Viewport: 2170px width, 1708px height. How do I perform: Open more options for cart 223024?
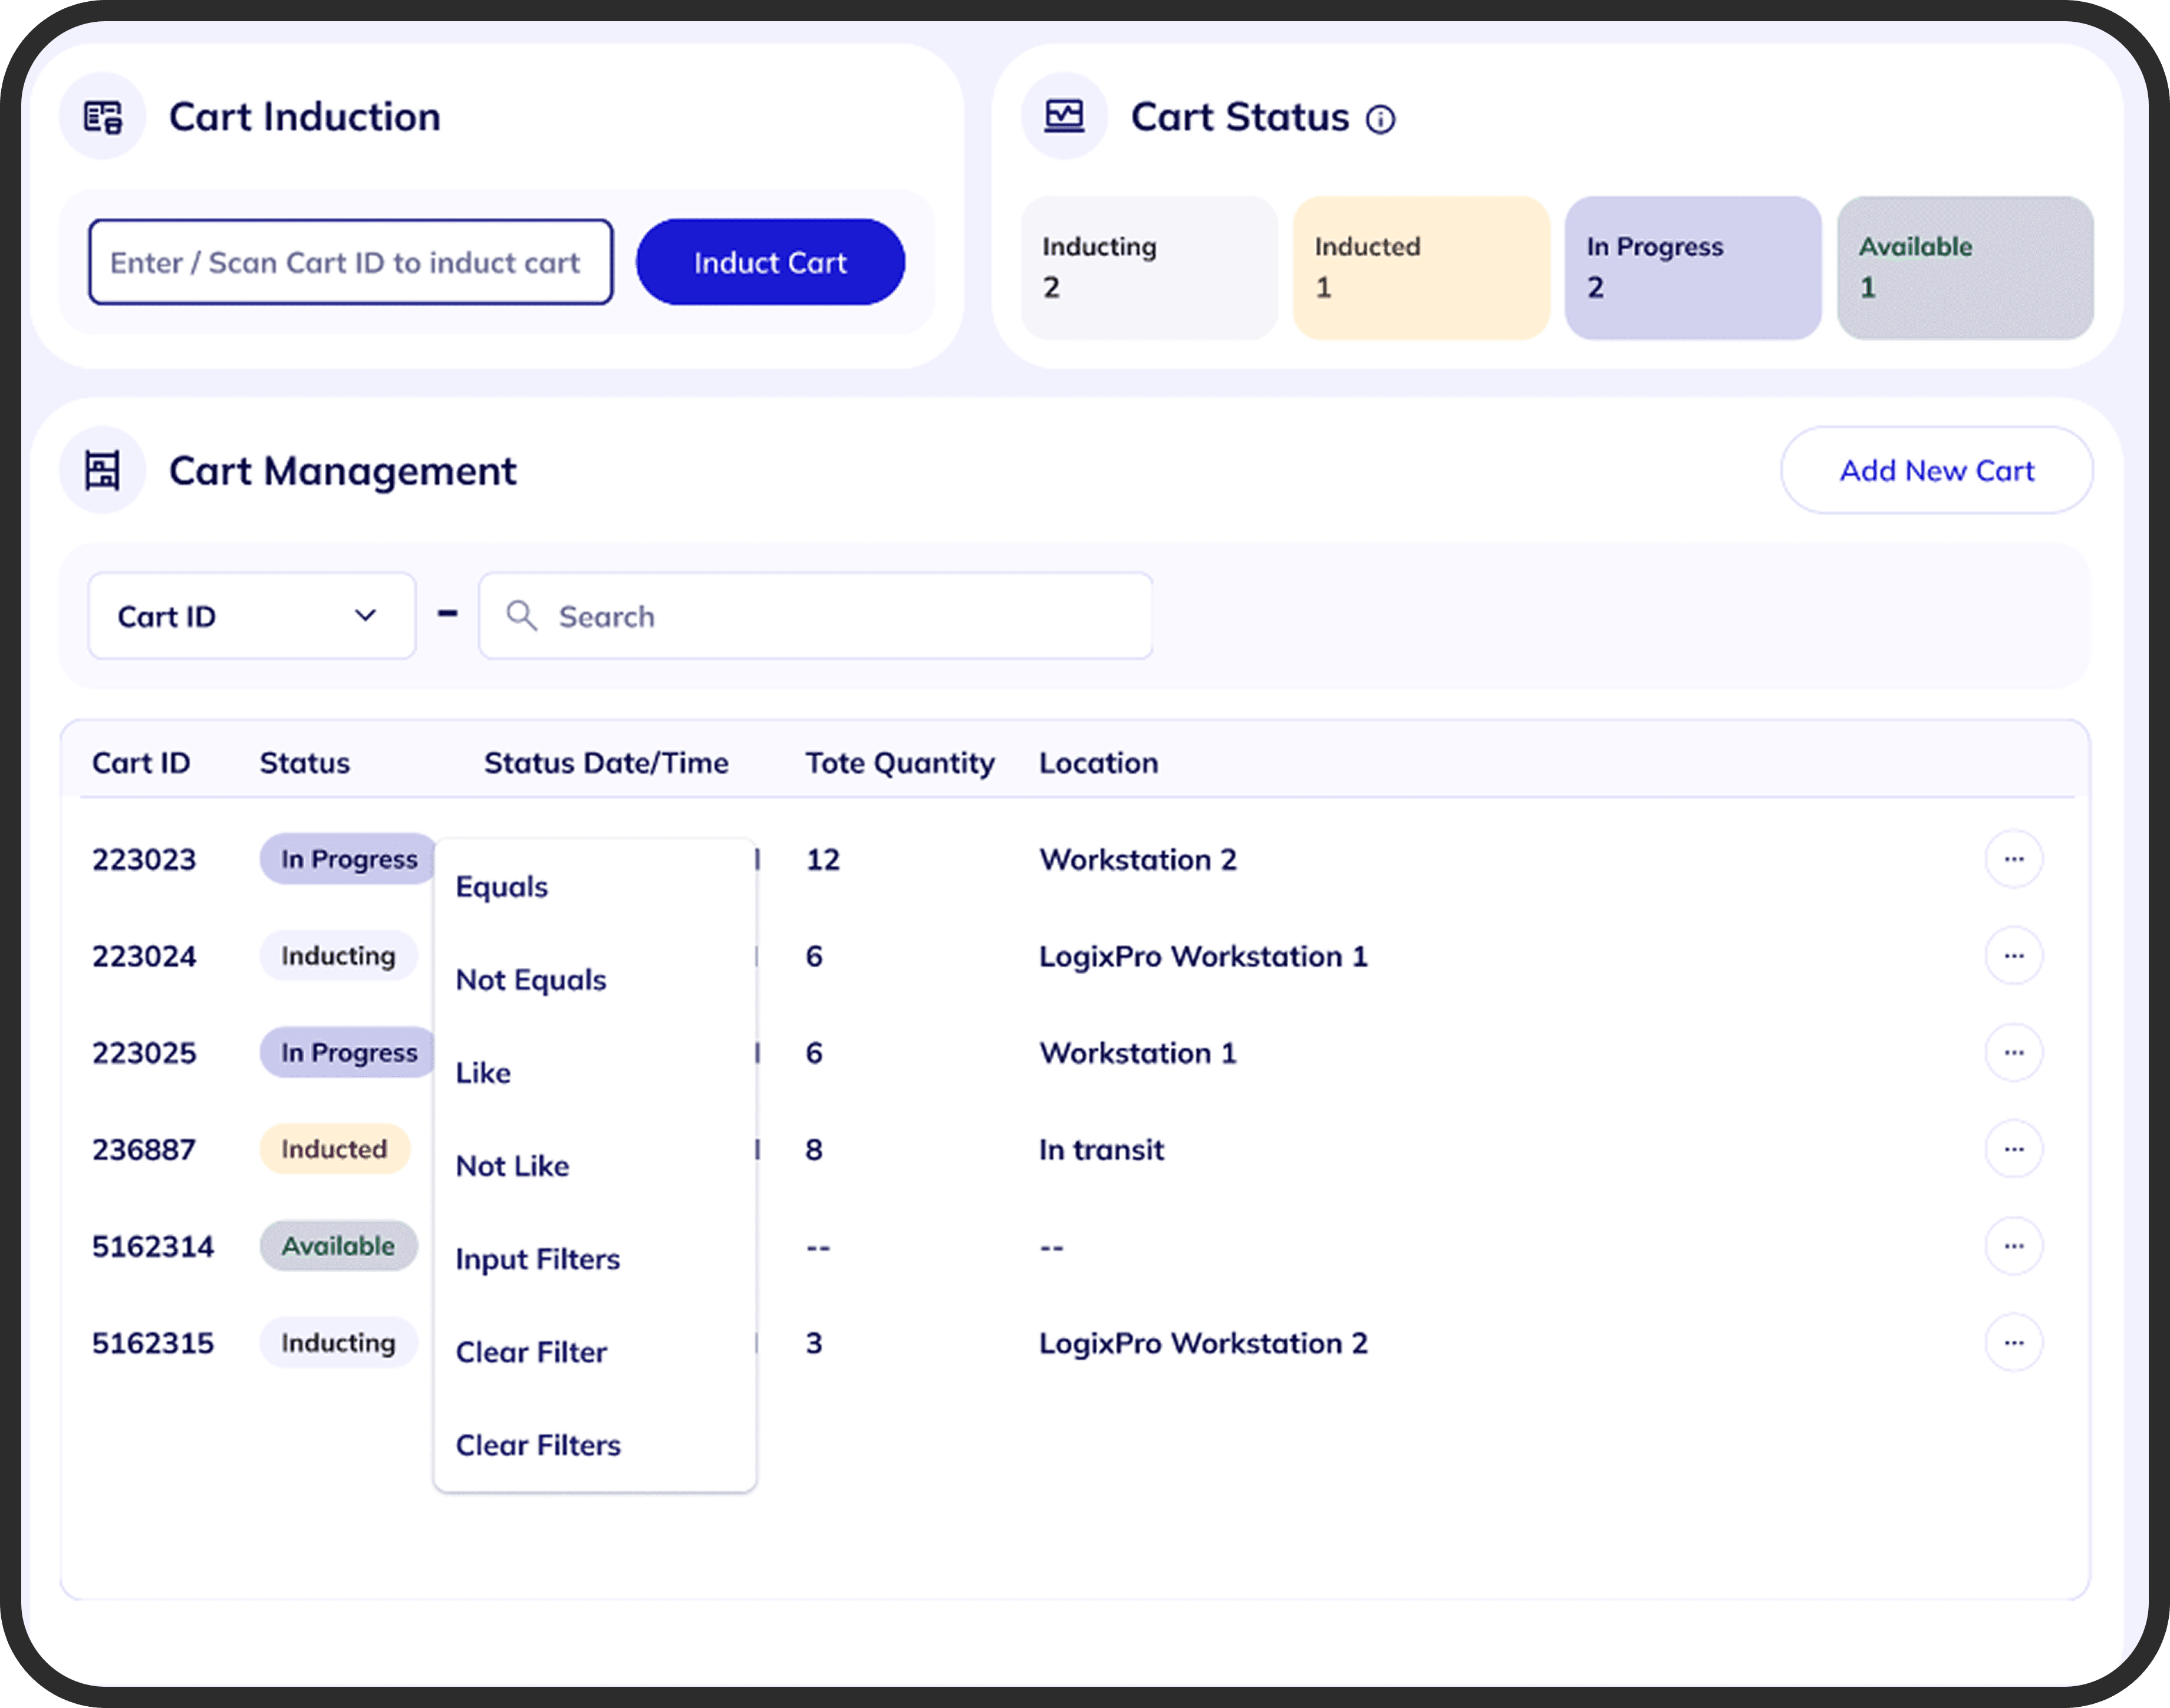(2013, 956)
